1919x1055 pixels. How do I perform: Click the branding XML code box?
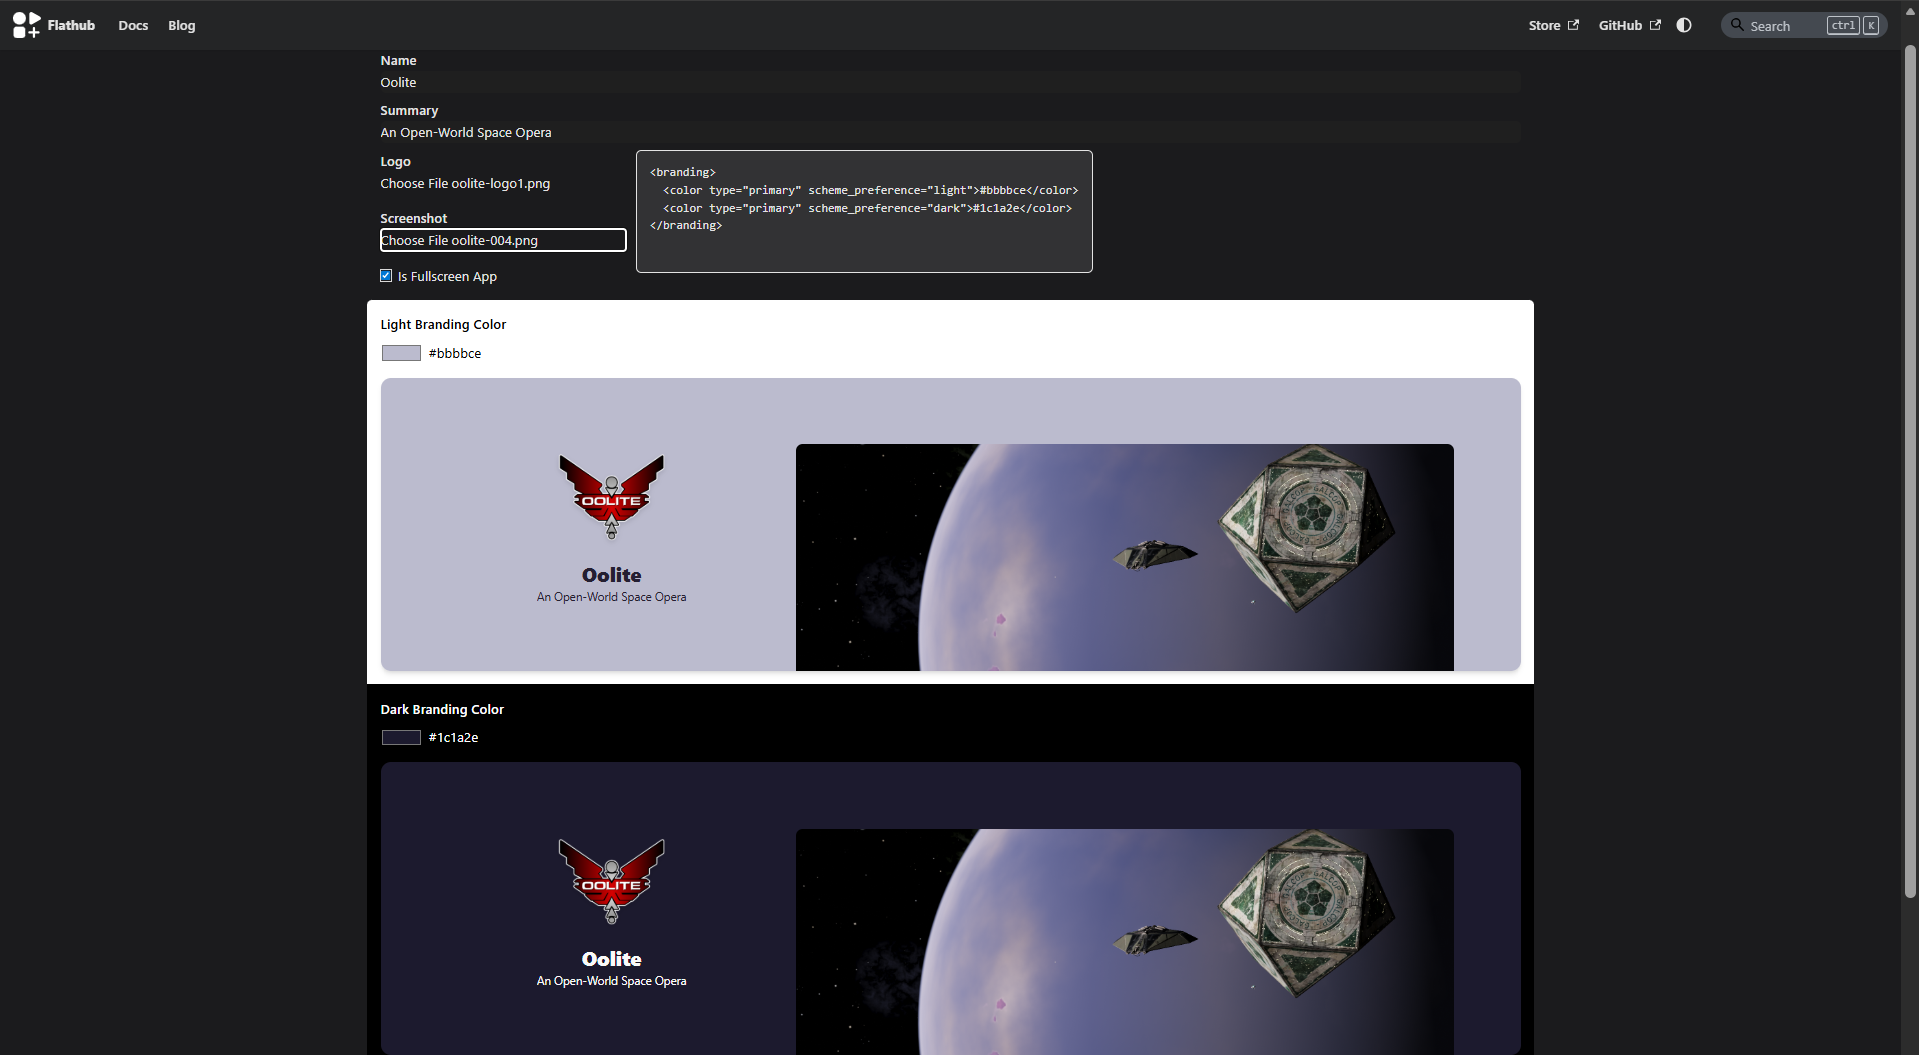[864, 211]
